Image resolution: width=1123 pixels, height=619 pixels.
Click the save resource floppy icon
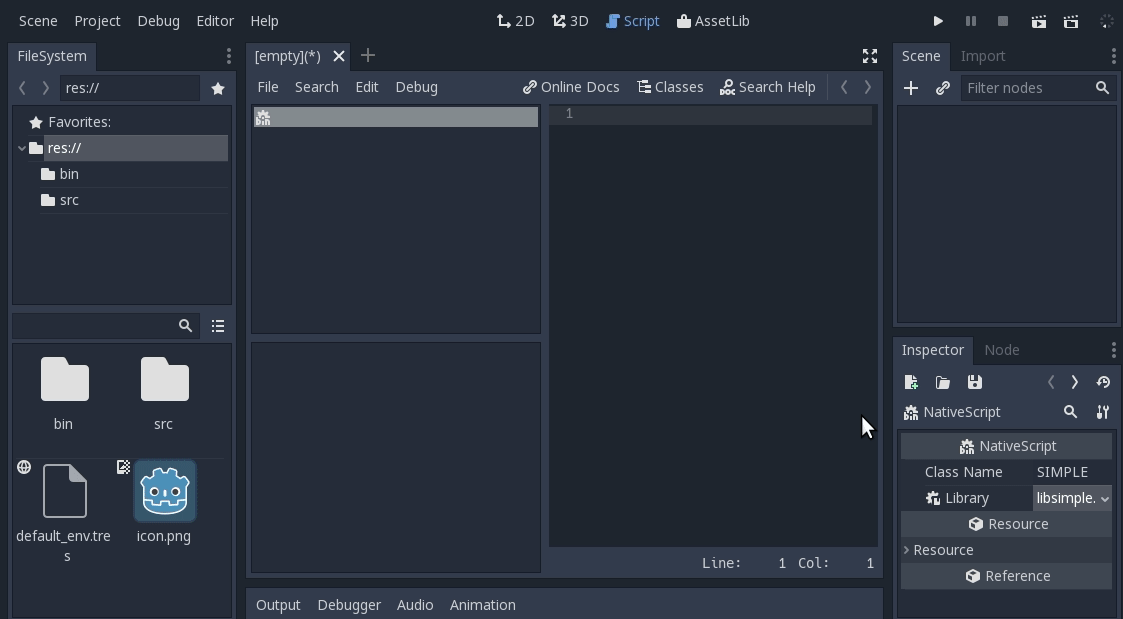(974, 382)
